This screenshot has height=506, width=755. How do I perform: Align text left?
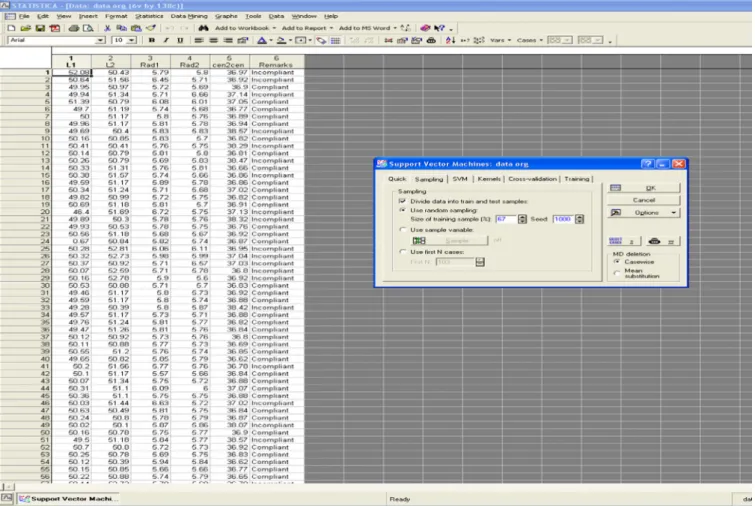(198, 40)
